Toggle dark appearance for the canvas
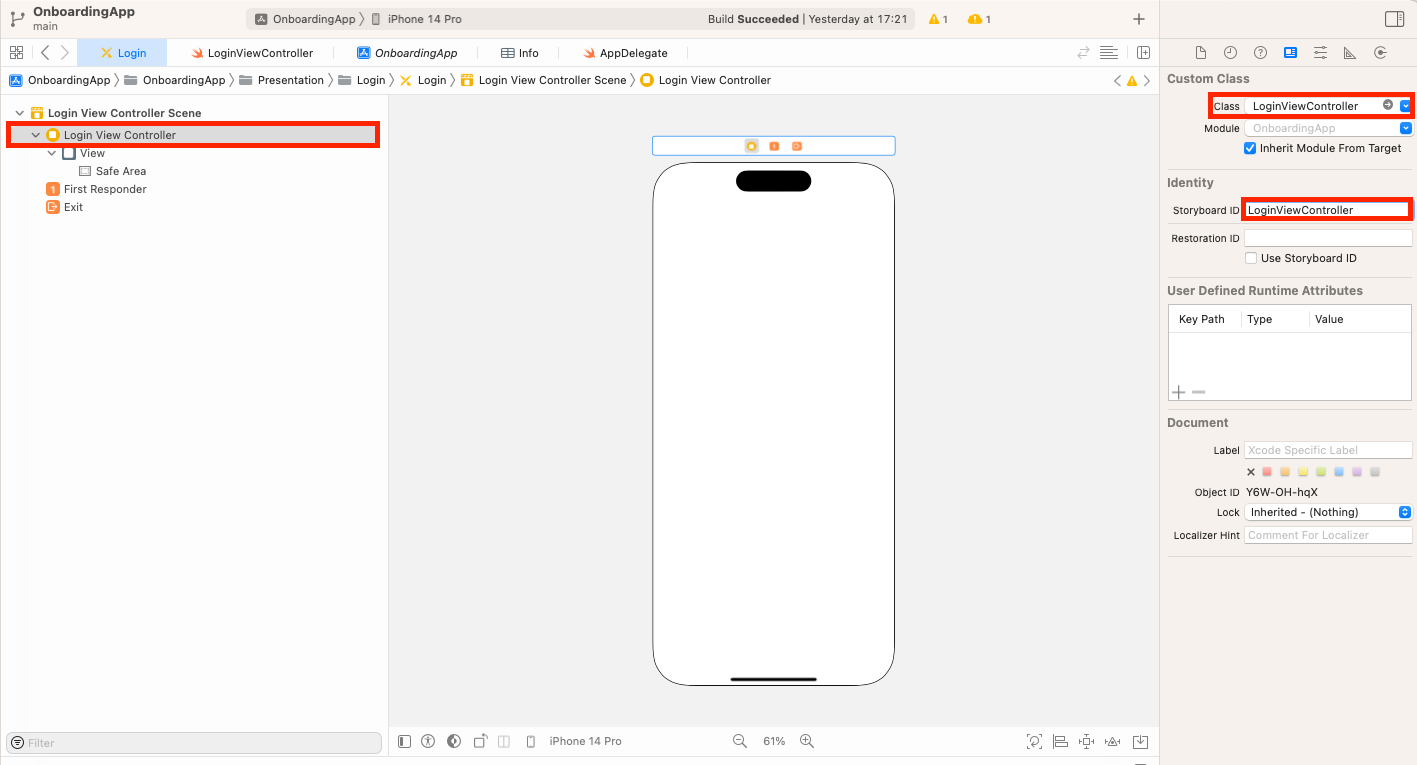The width and height of the screenshot is (1417, 765). click(453, 741)
